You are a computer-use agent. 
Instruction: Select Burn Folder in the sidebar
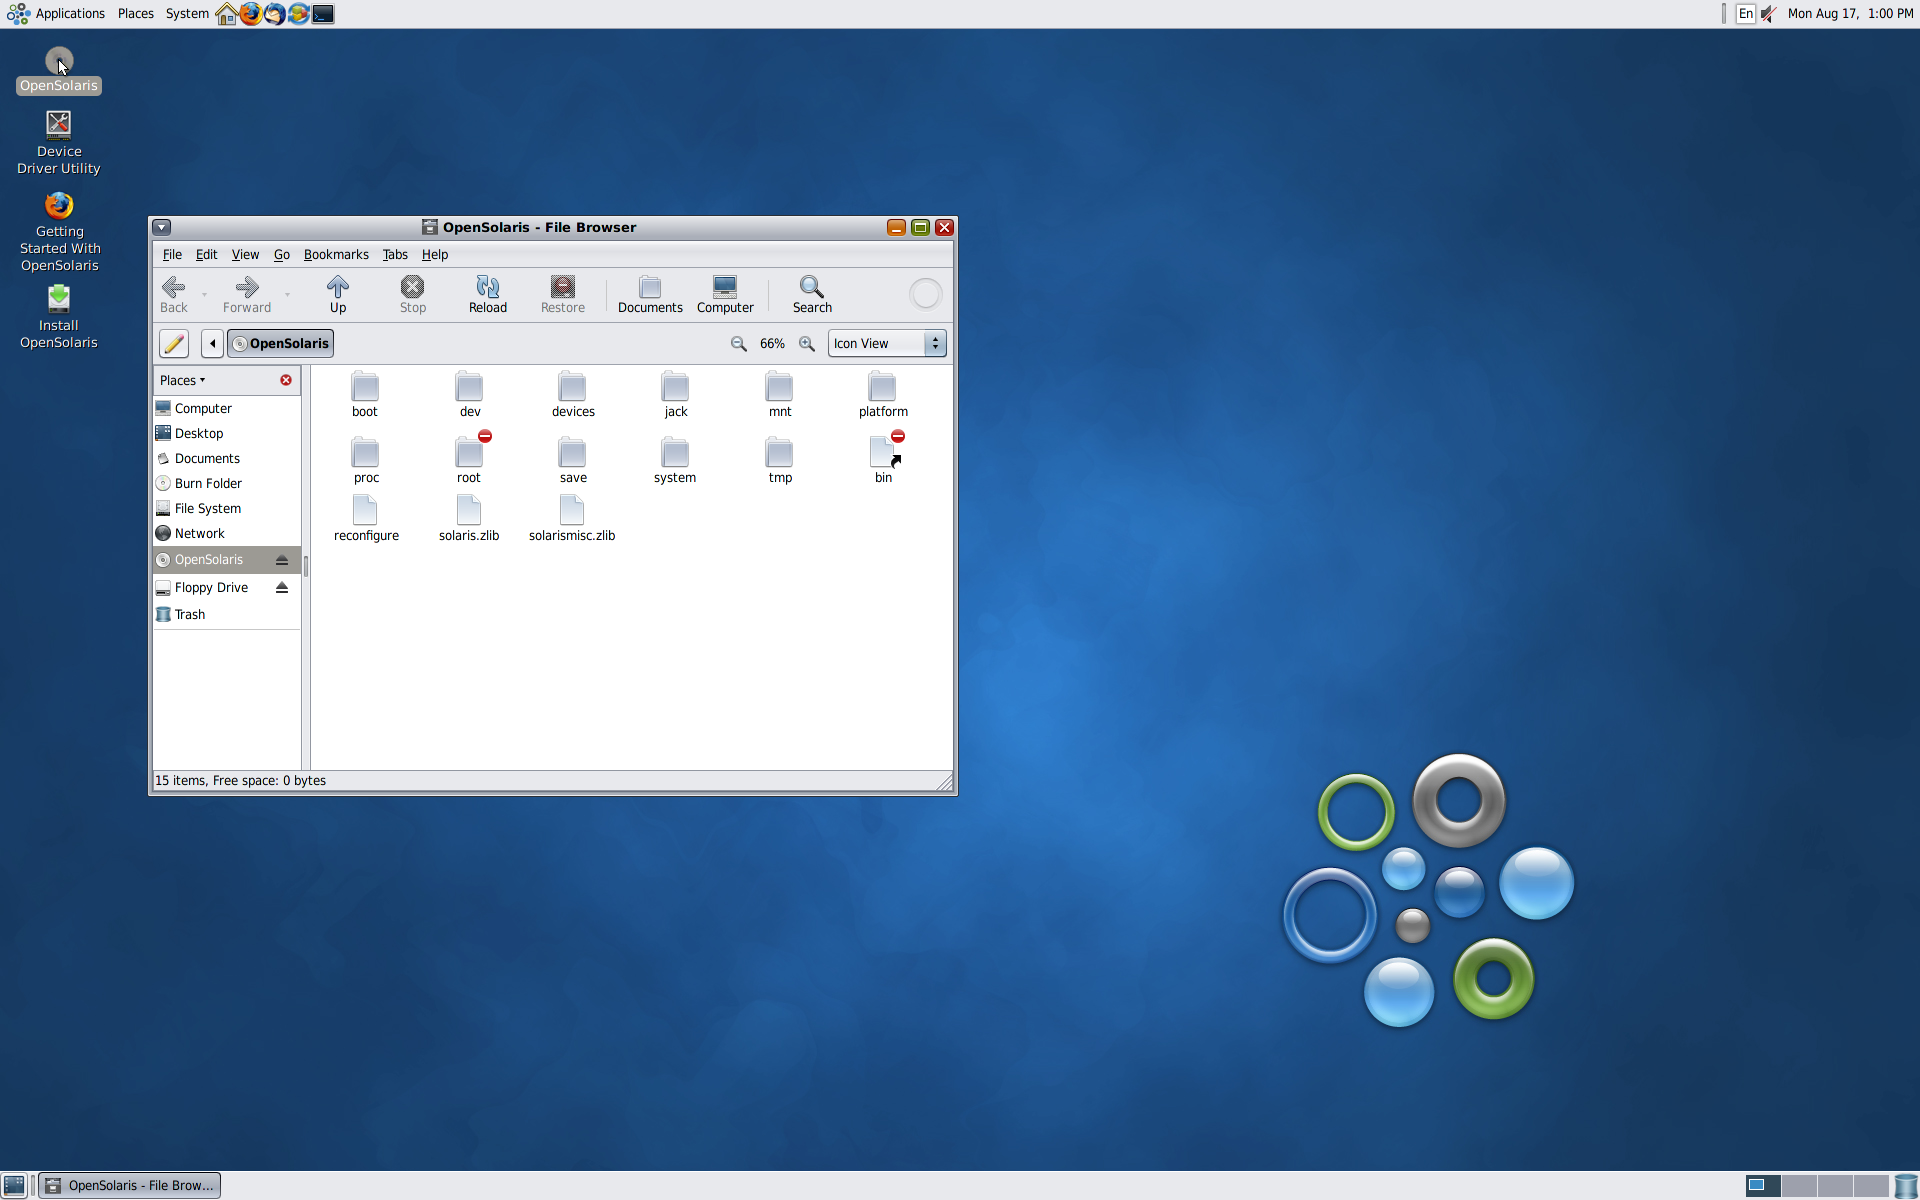pyautogui.click(x=227, y=483)
